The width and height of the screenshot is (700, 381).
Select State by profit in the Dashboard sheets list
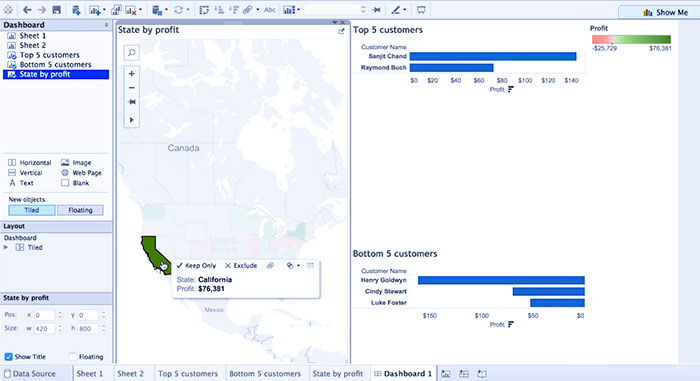tap(56, 74)
